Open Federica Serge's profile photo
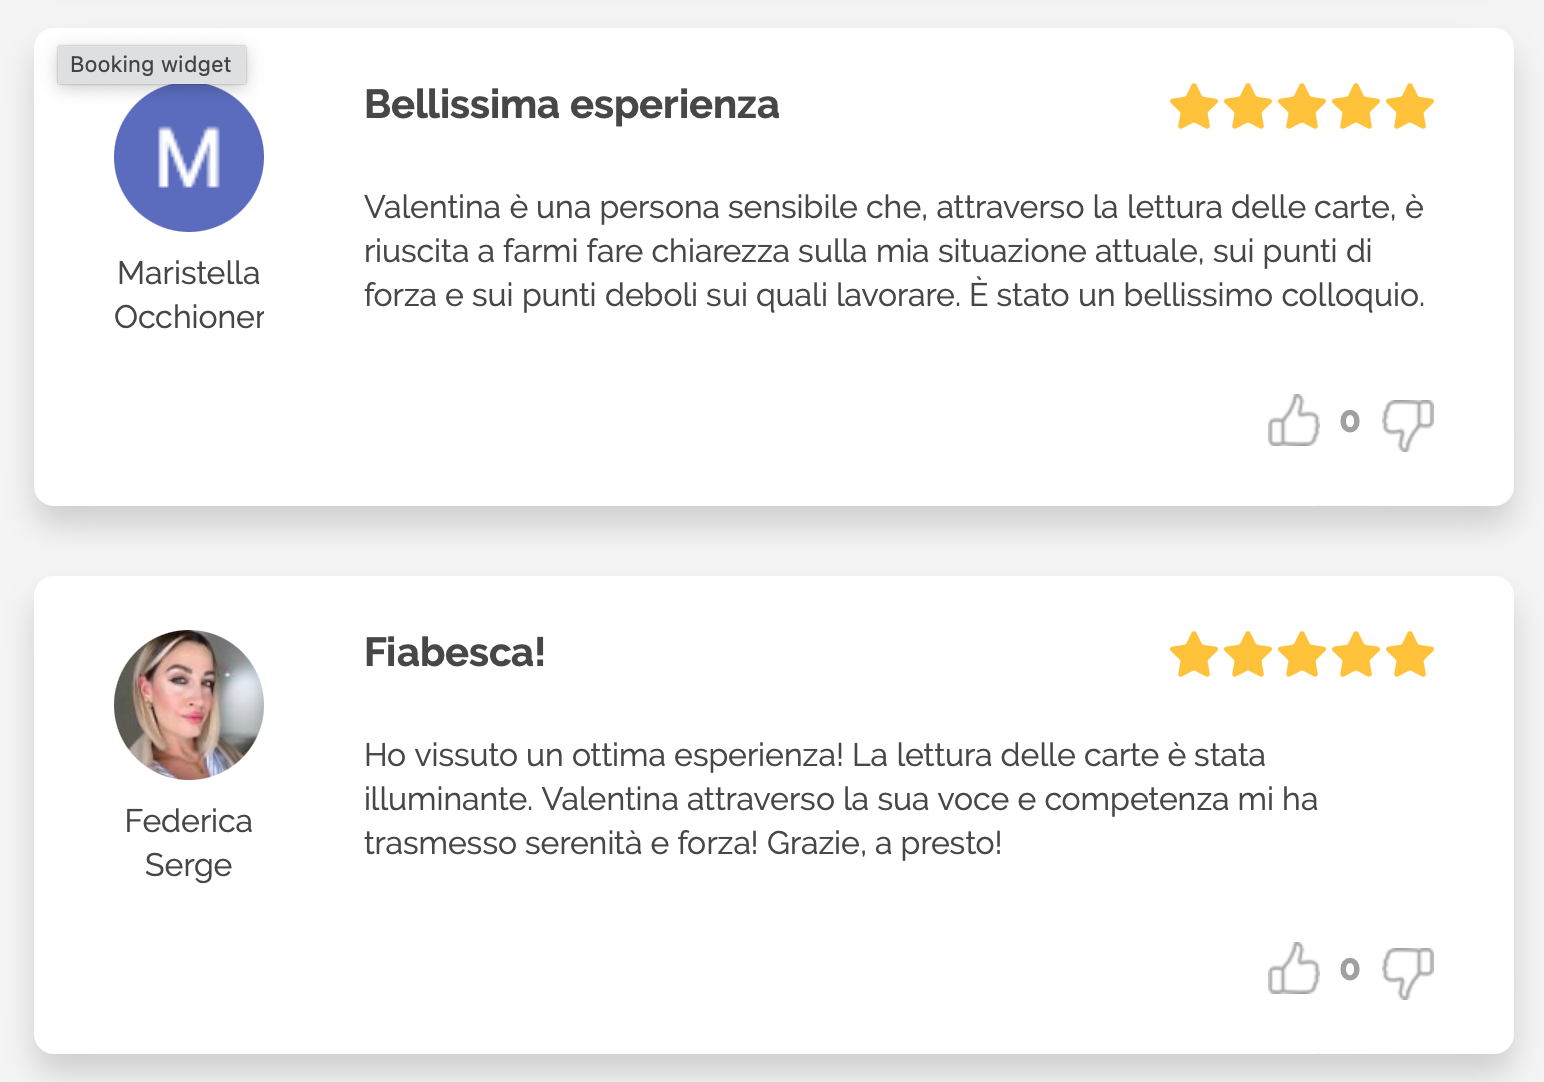The width and height of the screenshot is (1544, 1082). point(189,705)
